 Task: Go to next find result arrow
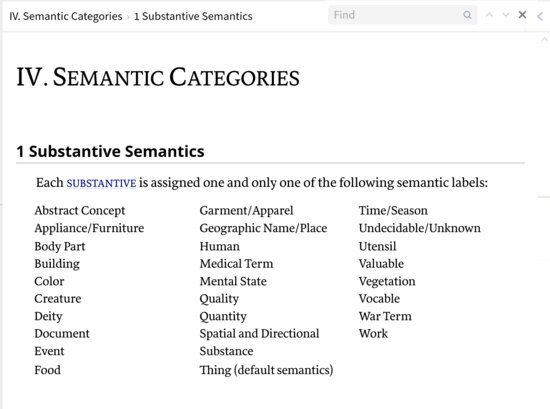pyautogui.click(x=505, y=15)
